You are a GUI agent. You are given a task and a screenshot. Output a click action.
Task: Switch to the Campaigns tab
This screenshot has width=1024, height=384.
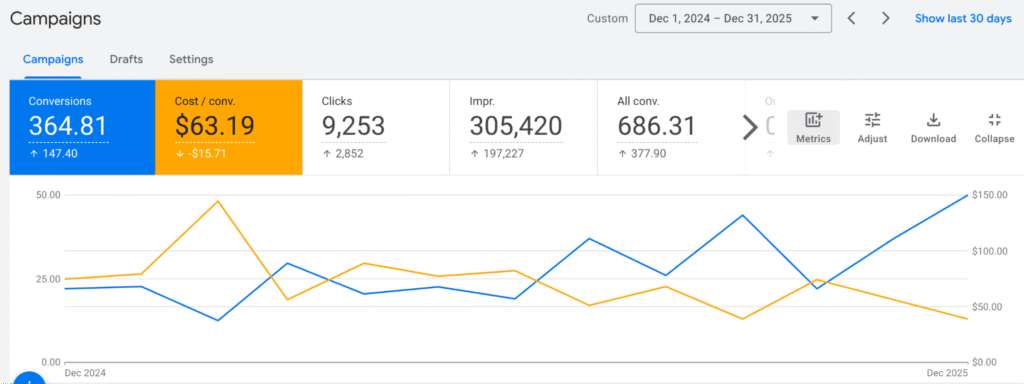53,59
